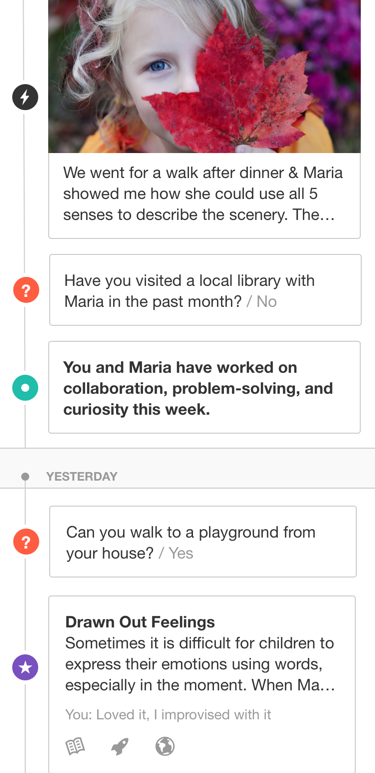Tap the orange question mark beside library question

(x=26, y=290)
